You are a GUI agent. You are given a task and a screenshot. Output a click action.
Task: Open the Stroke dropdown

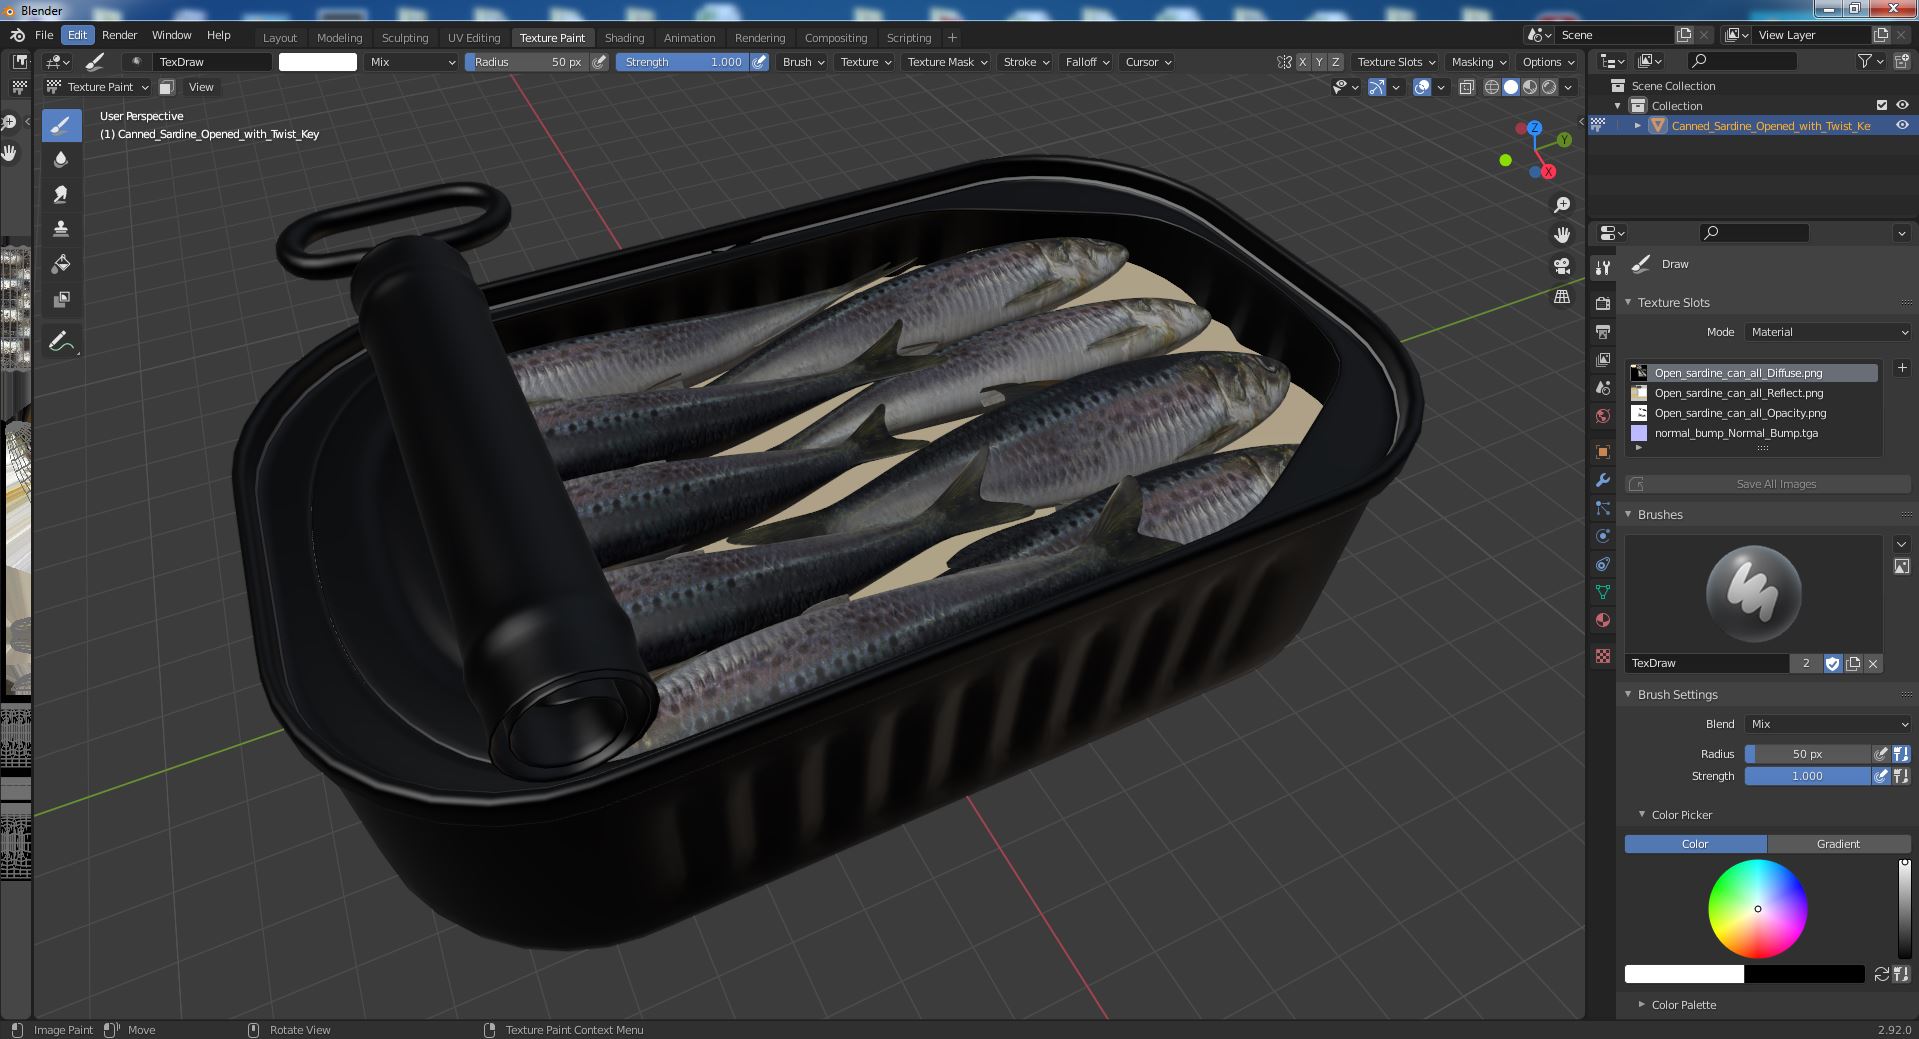[x=1025, y=62]
